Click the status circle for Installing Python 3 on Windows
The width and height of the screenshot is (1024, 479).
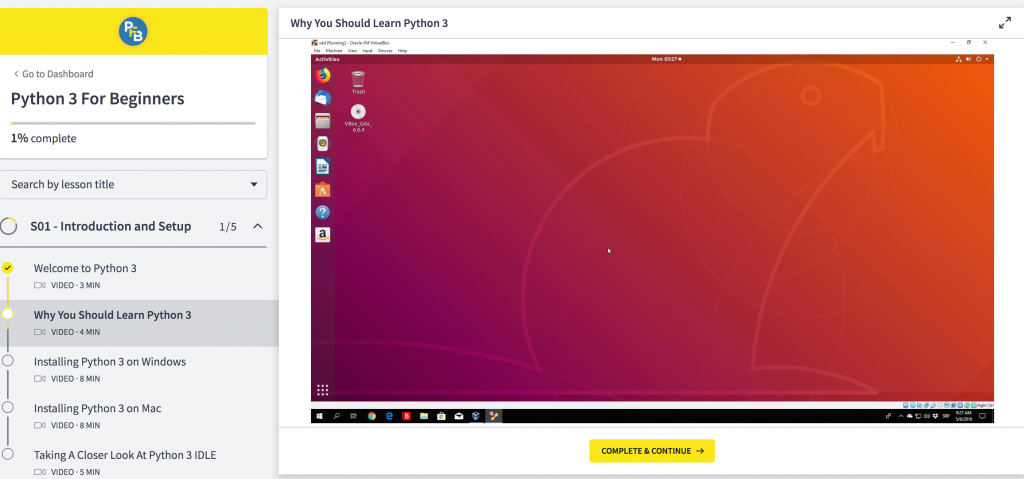click(8, 361)
